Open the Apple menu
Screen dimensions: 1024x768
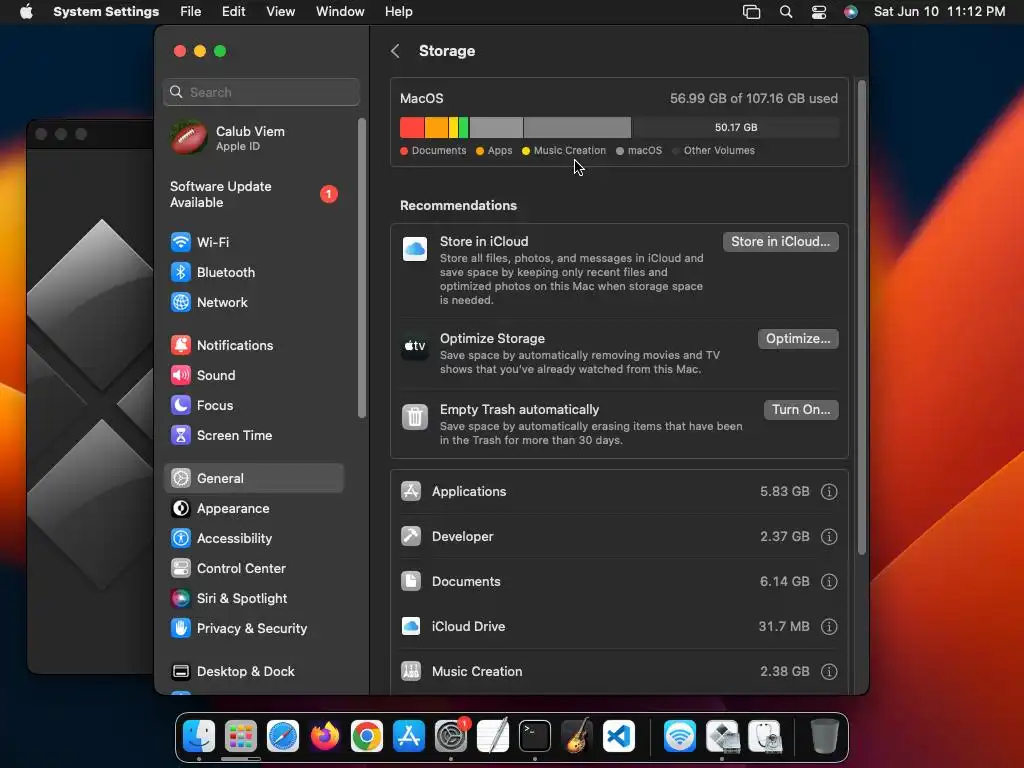[26, 12]
